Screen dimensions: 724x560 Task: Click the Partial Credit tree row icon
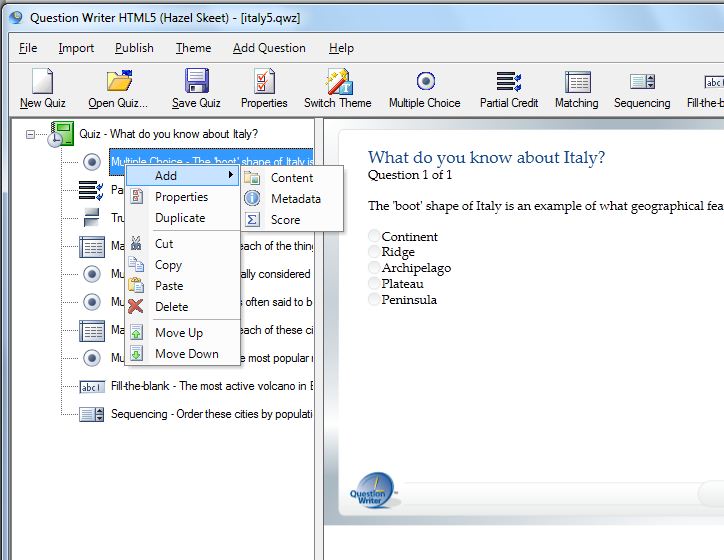91,190
